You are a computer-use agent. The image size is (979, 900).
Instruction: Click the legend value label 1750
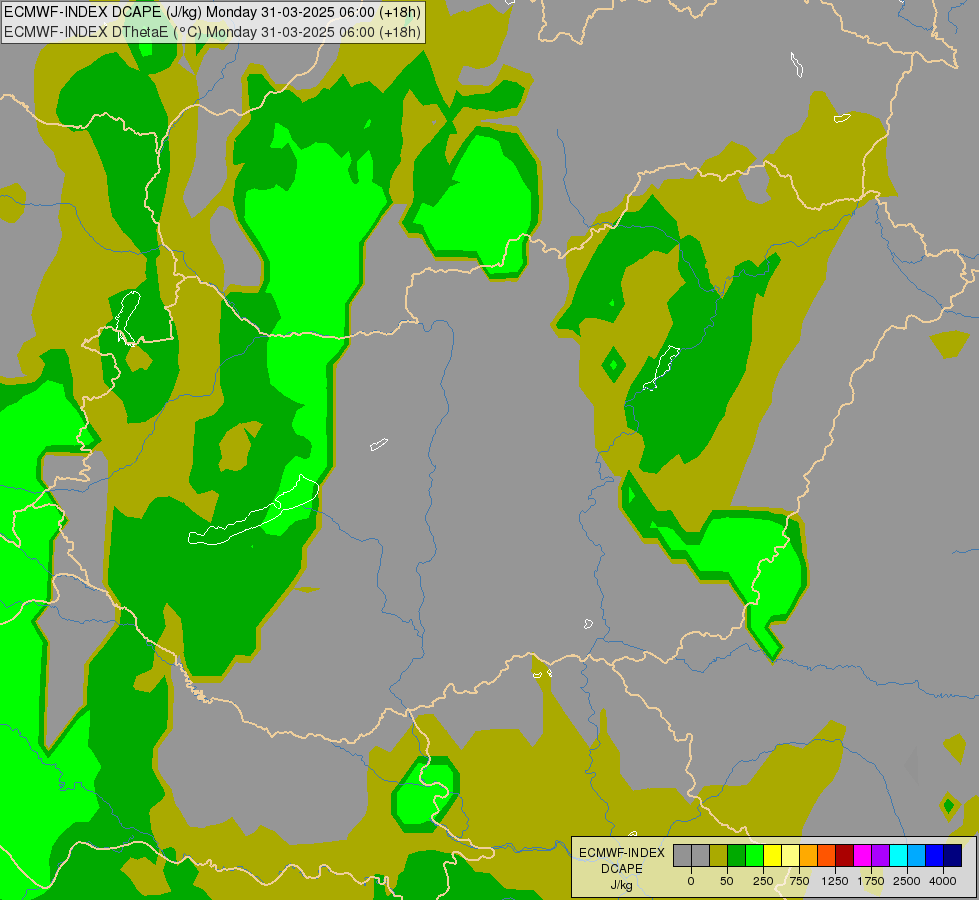pyautogui.click(x=871, y=881)
